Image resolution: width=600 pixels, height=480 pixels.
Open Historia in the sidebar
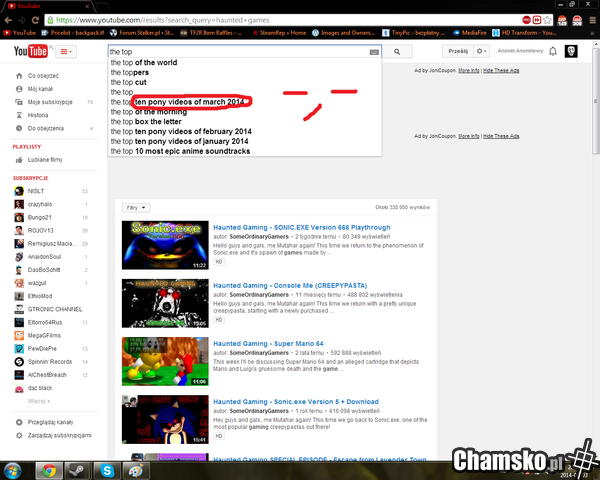coord(38,115)
